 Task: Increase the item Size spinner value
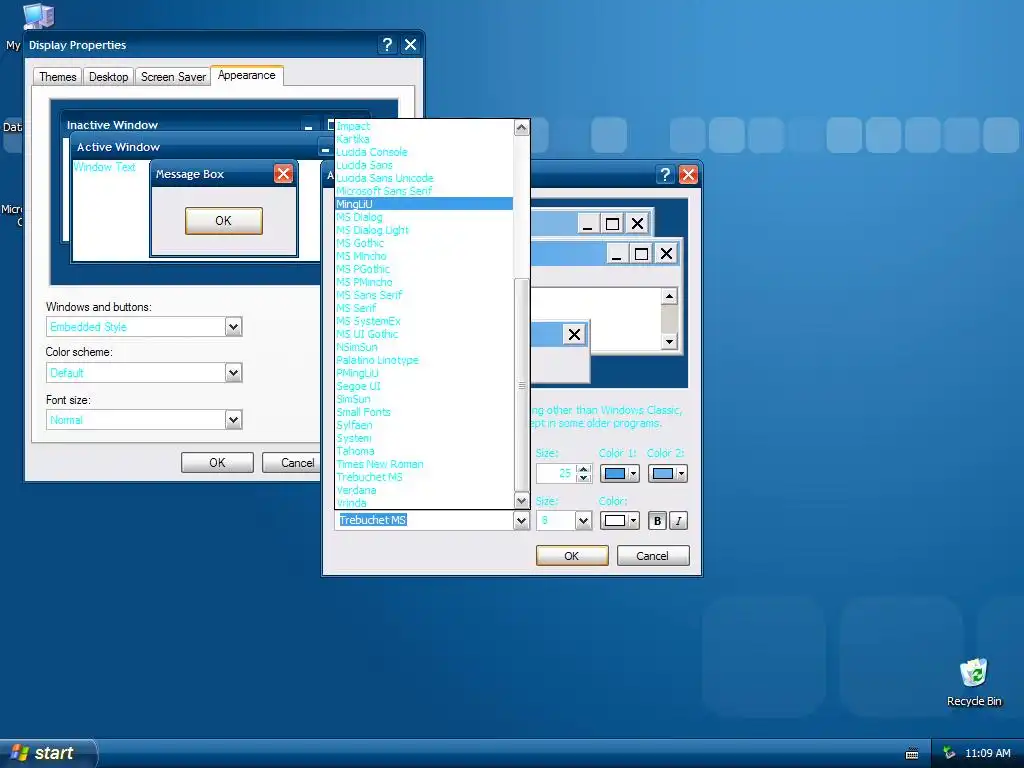pos(584,469)
